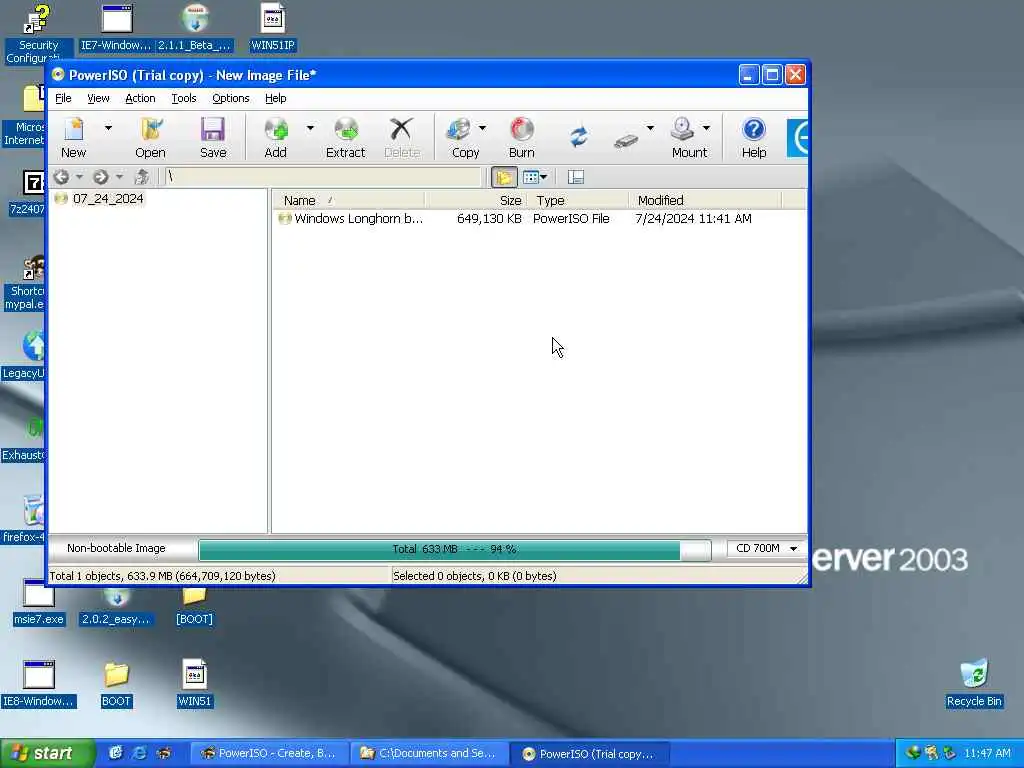Screen dimensions: 1024x768
Task: Click the Help toolbar icon
Action: [754, 137]
